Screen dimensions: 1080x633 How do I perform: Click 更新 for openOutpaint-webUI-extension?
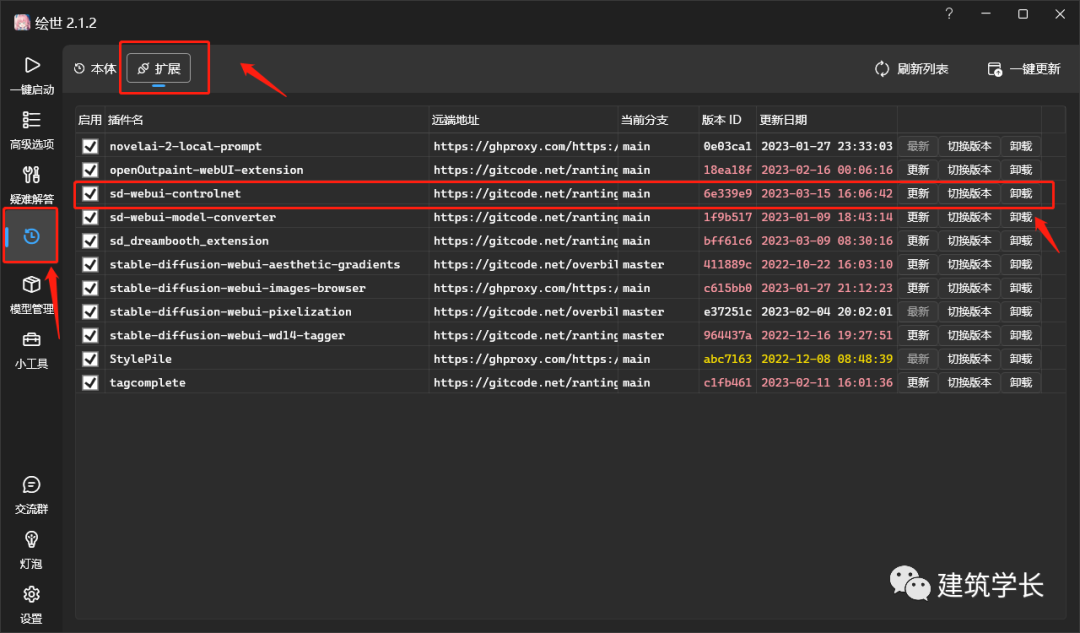pos(917,169)
